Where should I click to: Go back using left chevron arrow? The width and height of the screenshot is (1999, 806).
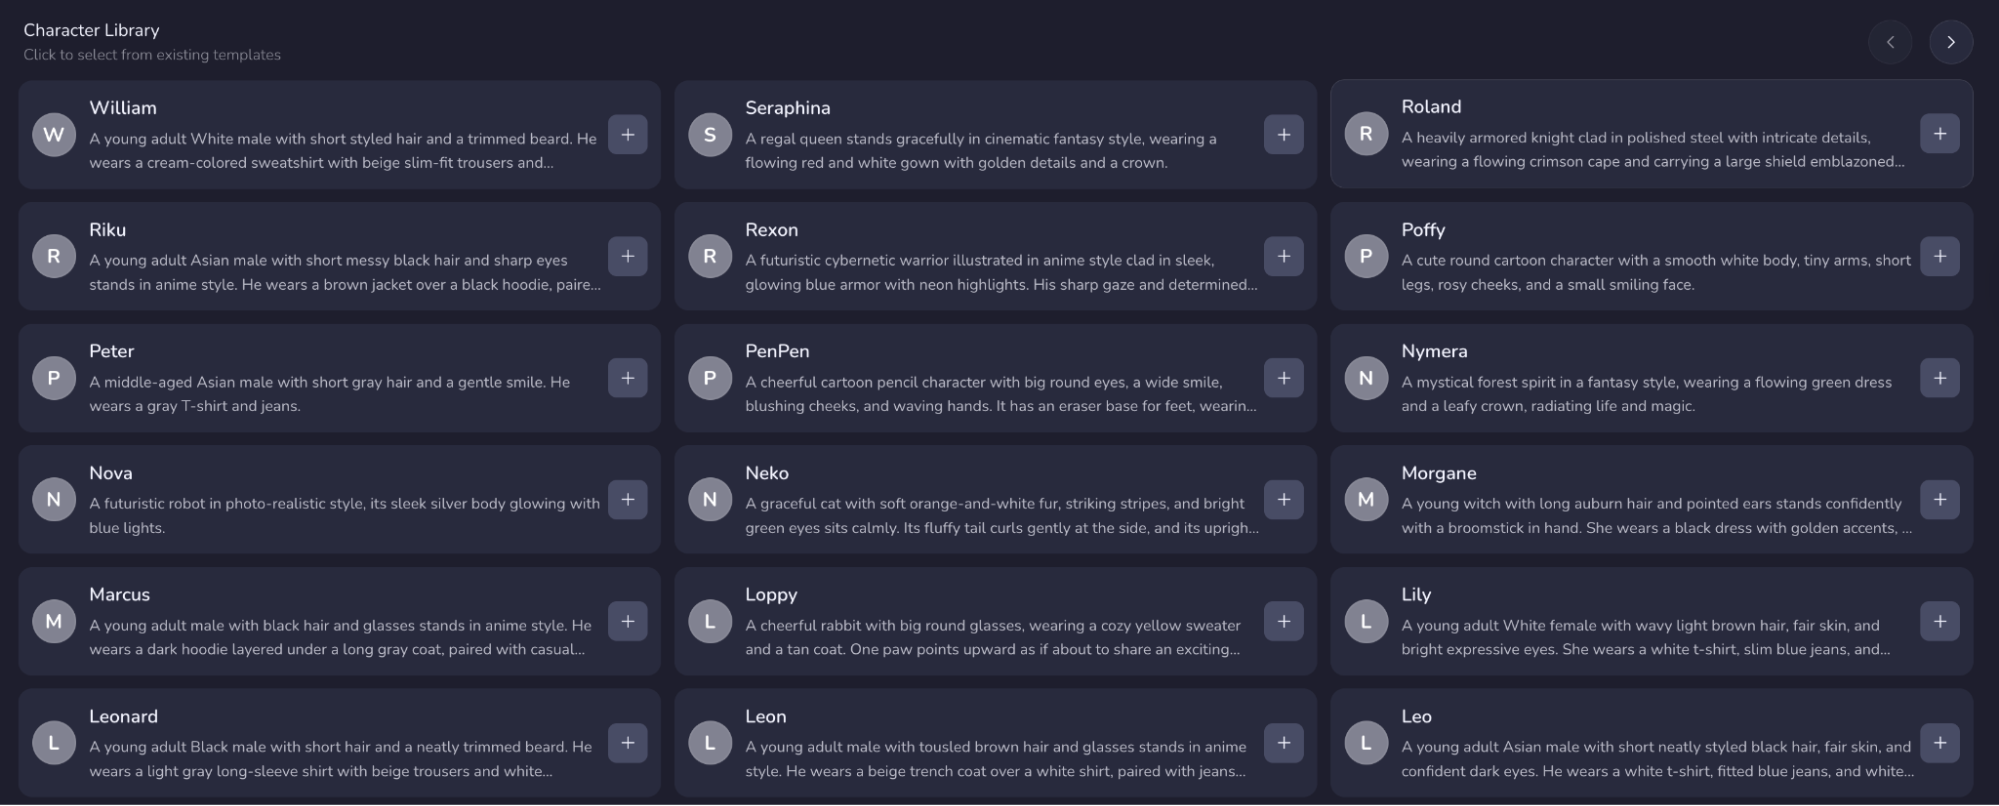[1891, 41]
